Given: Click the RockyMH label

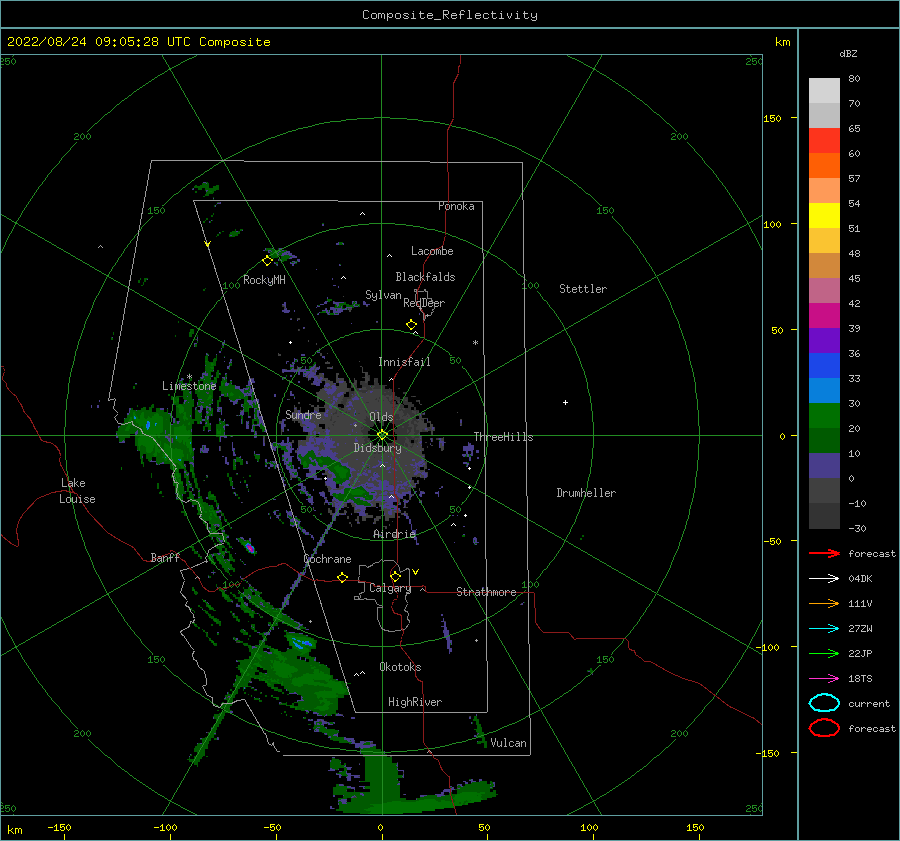Looking at the screenshot, I should [264, 280].
